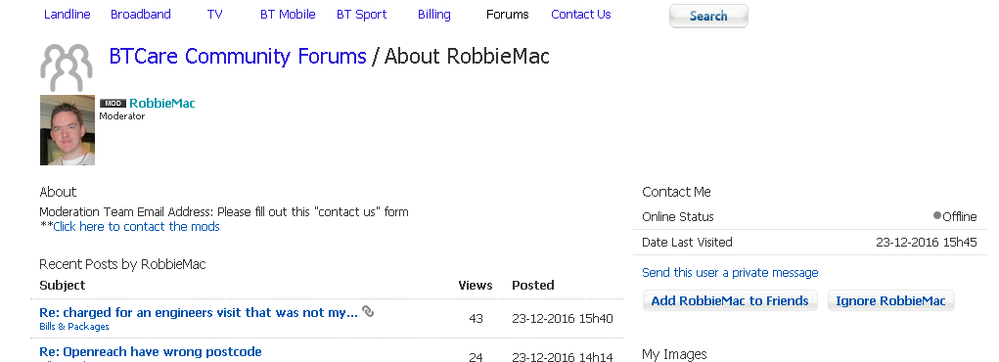Send this user a private message
This screenshot has width=999, height=362.
[x=730, y=272]
